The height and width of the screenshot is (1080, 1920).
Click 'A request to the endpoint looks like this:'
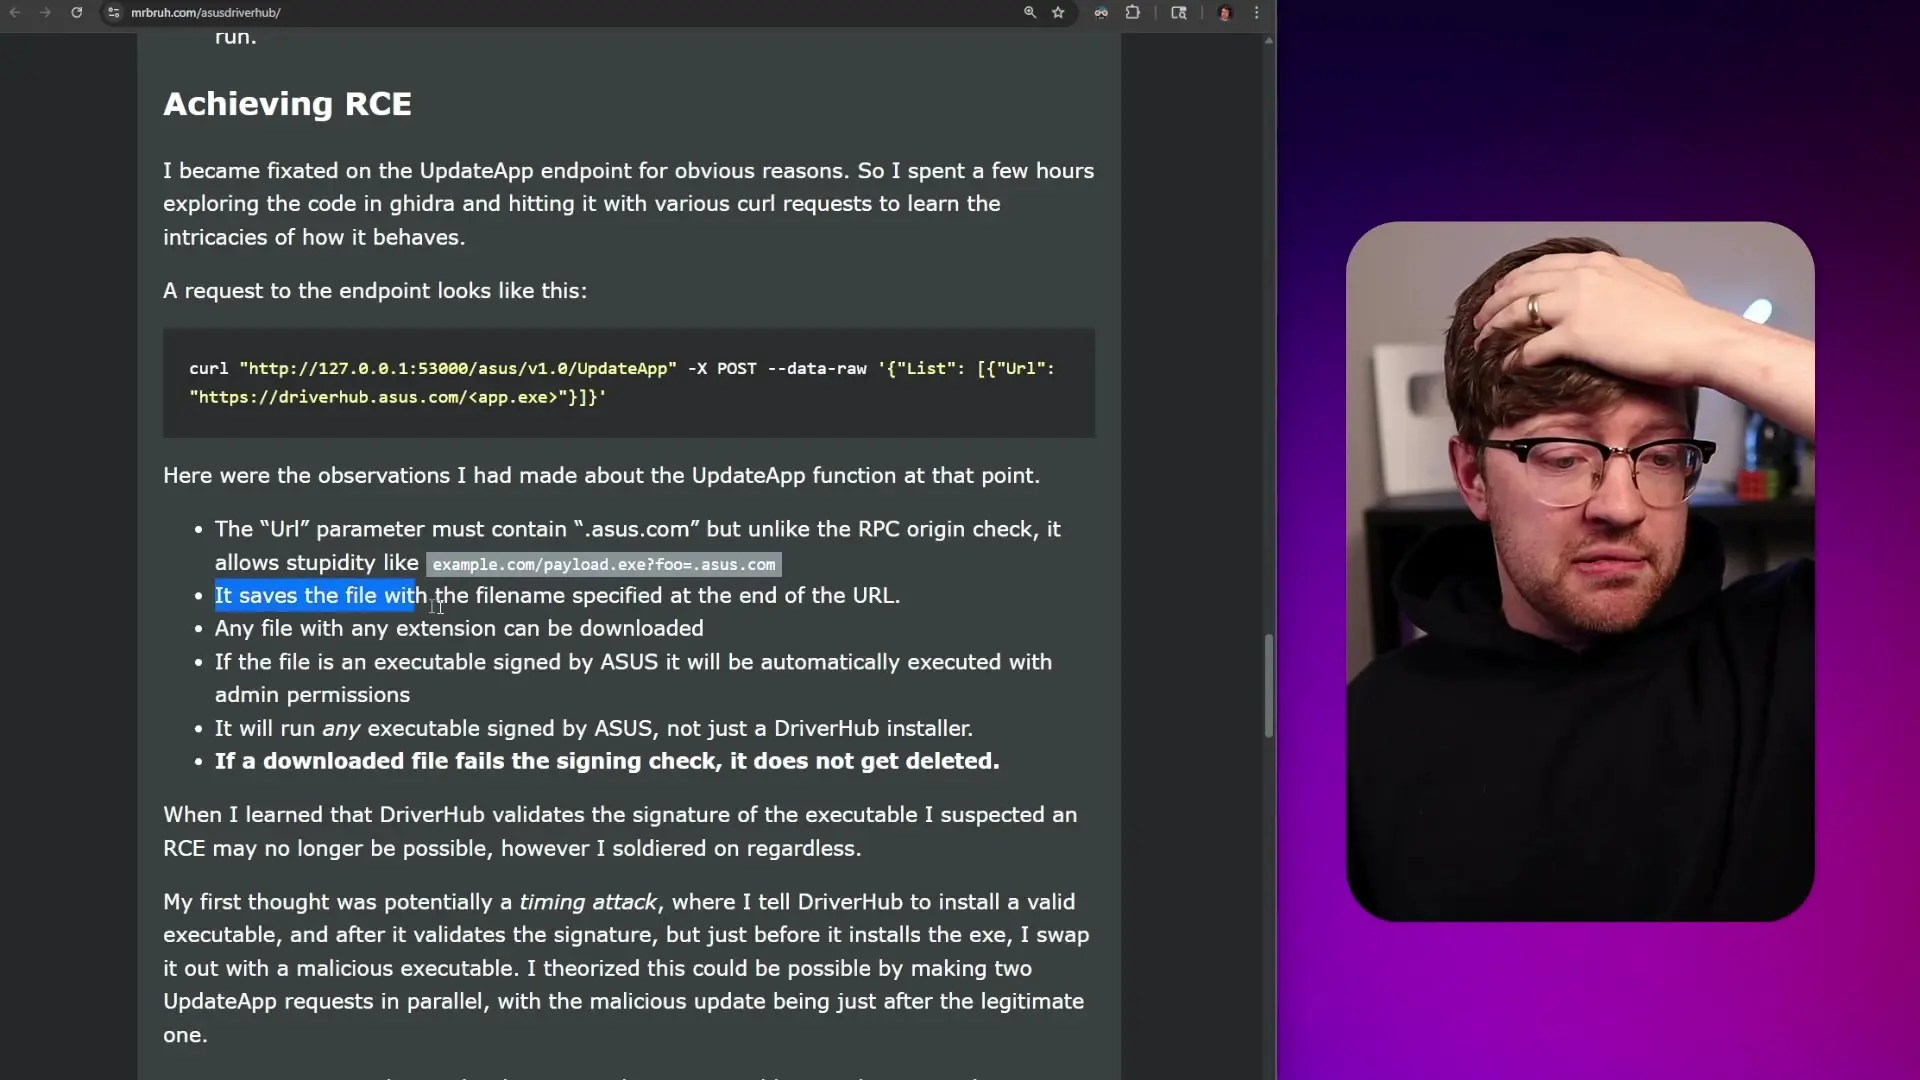375,291
